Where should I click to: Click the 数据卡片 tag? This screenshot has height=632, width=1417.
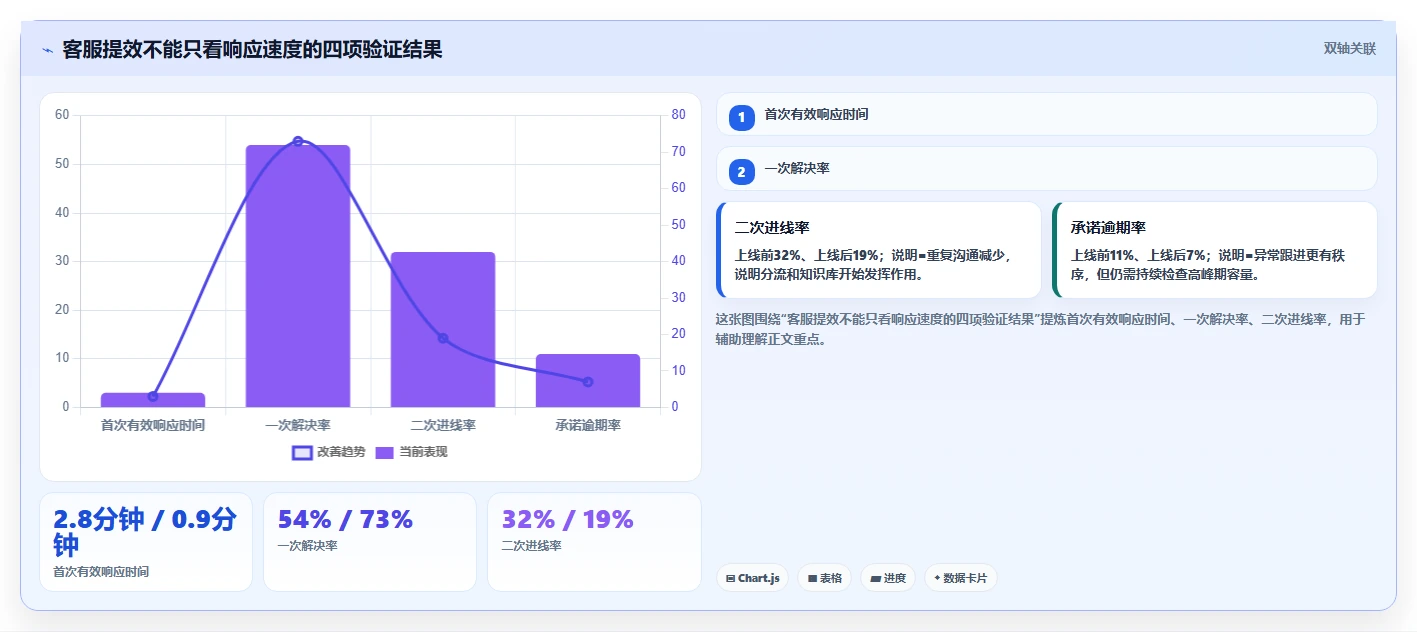(x=960, y=578)
